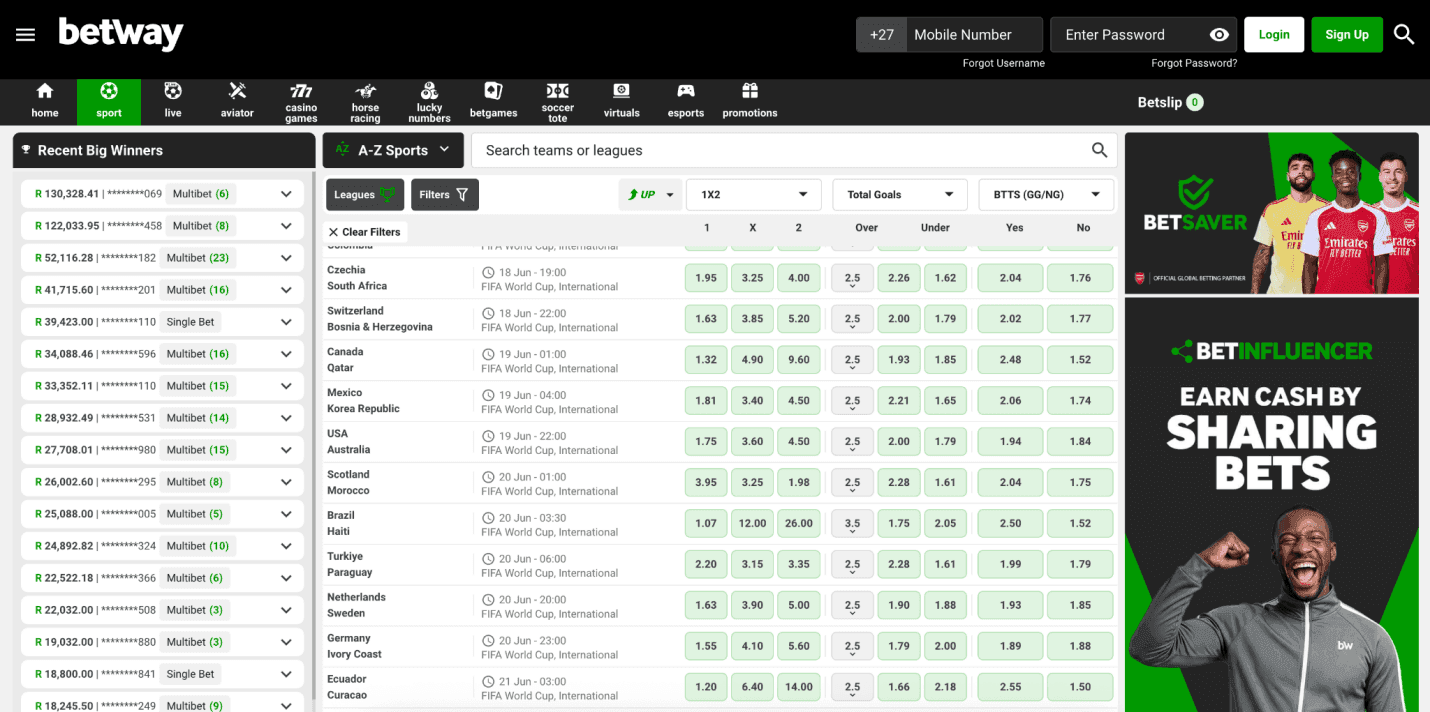The height and width of the screenshot is (712, 1430).
Task: Go to home section
Action: coord(45,101)
